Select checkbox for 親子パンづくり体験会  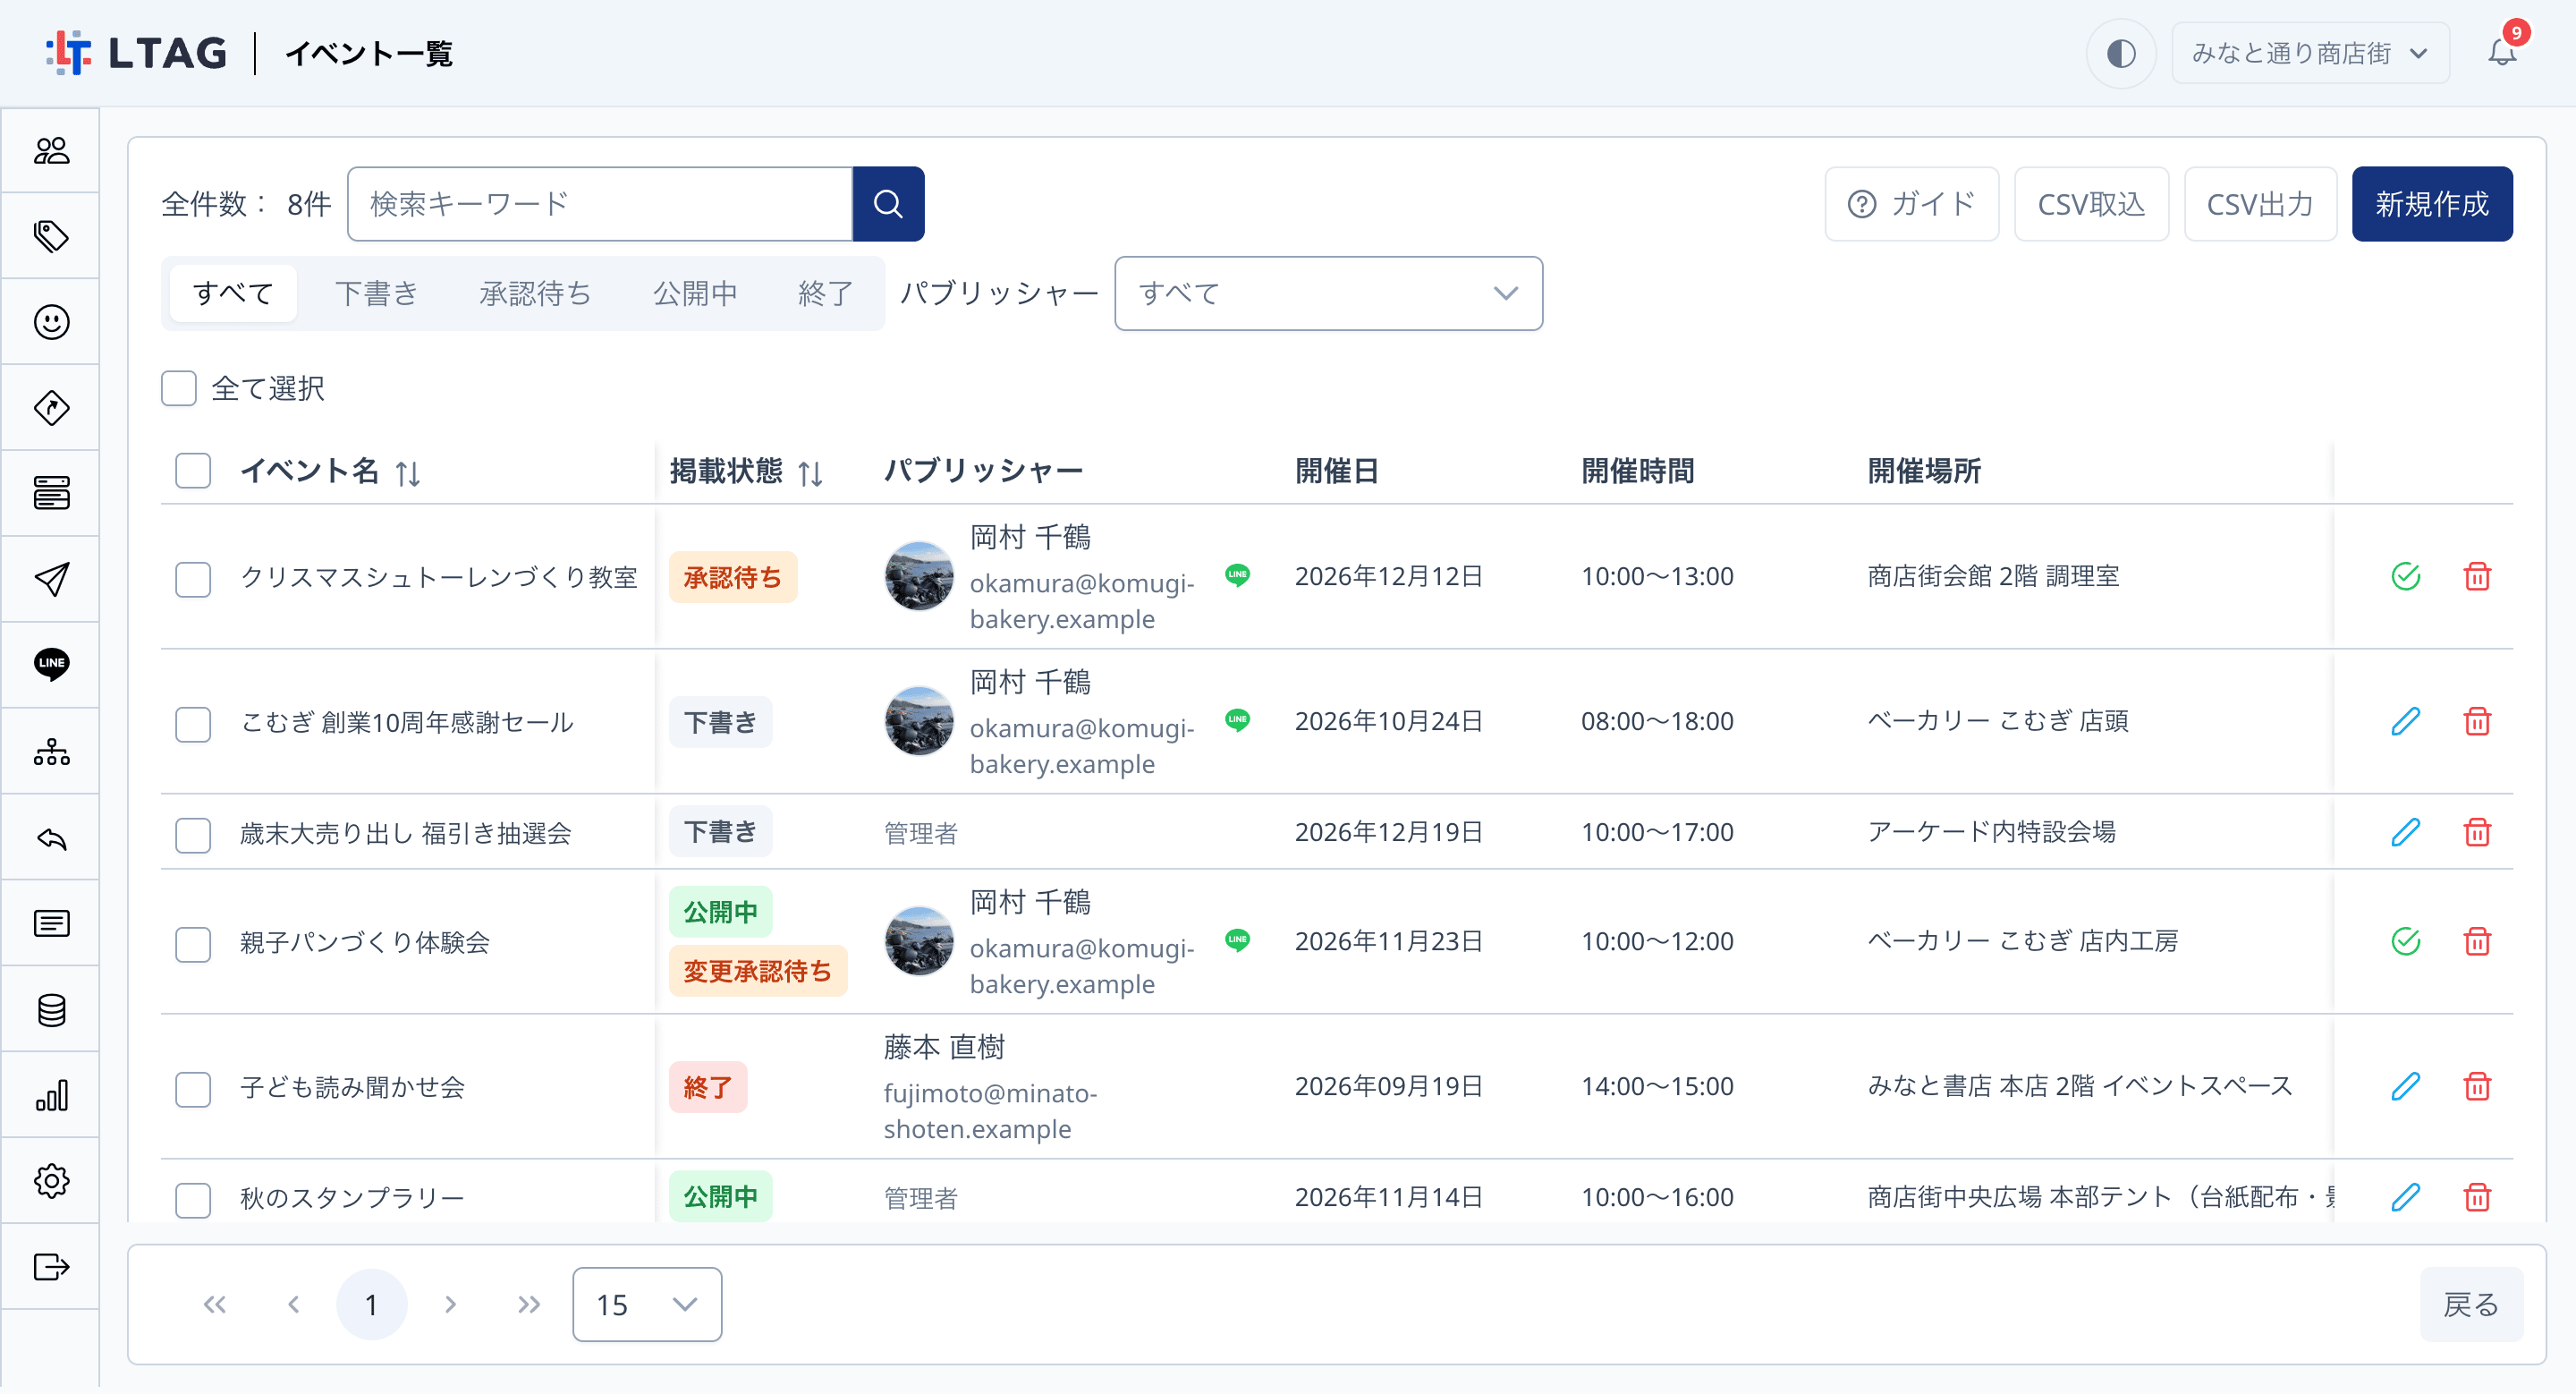point(193,943)
